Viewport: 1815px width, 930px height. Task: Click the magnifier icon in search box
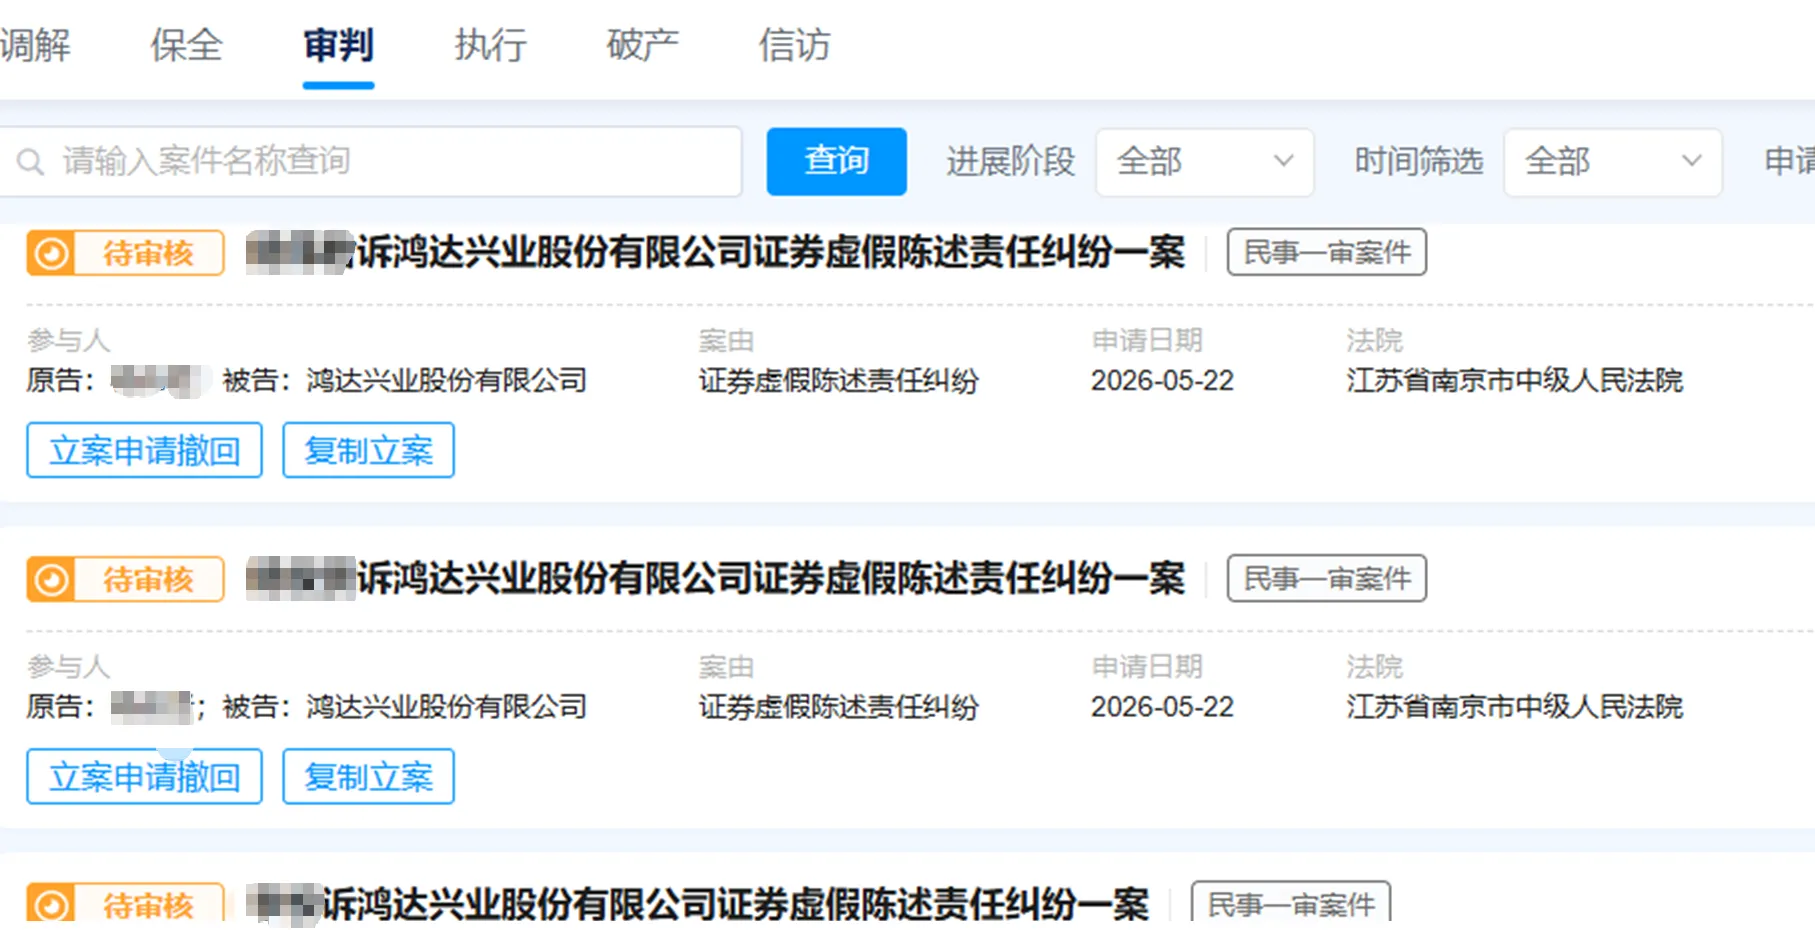pyautogui.click(x=30, y=162)
